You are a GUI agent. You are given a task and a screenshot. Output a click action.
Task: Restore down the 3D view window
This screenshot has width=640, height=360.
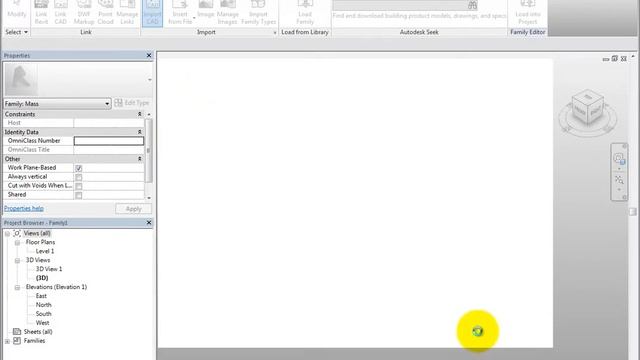(x=615, y=59)
